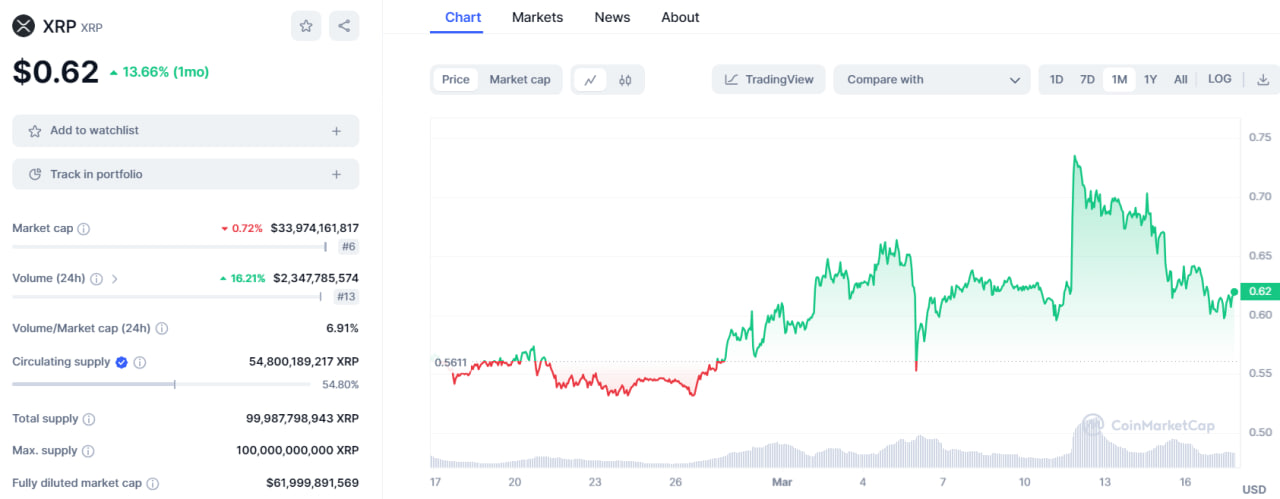The height and width of the screenshot is (499, 1280).
Task: Click the circulating supply progress bar
Action: [162, 384]
